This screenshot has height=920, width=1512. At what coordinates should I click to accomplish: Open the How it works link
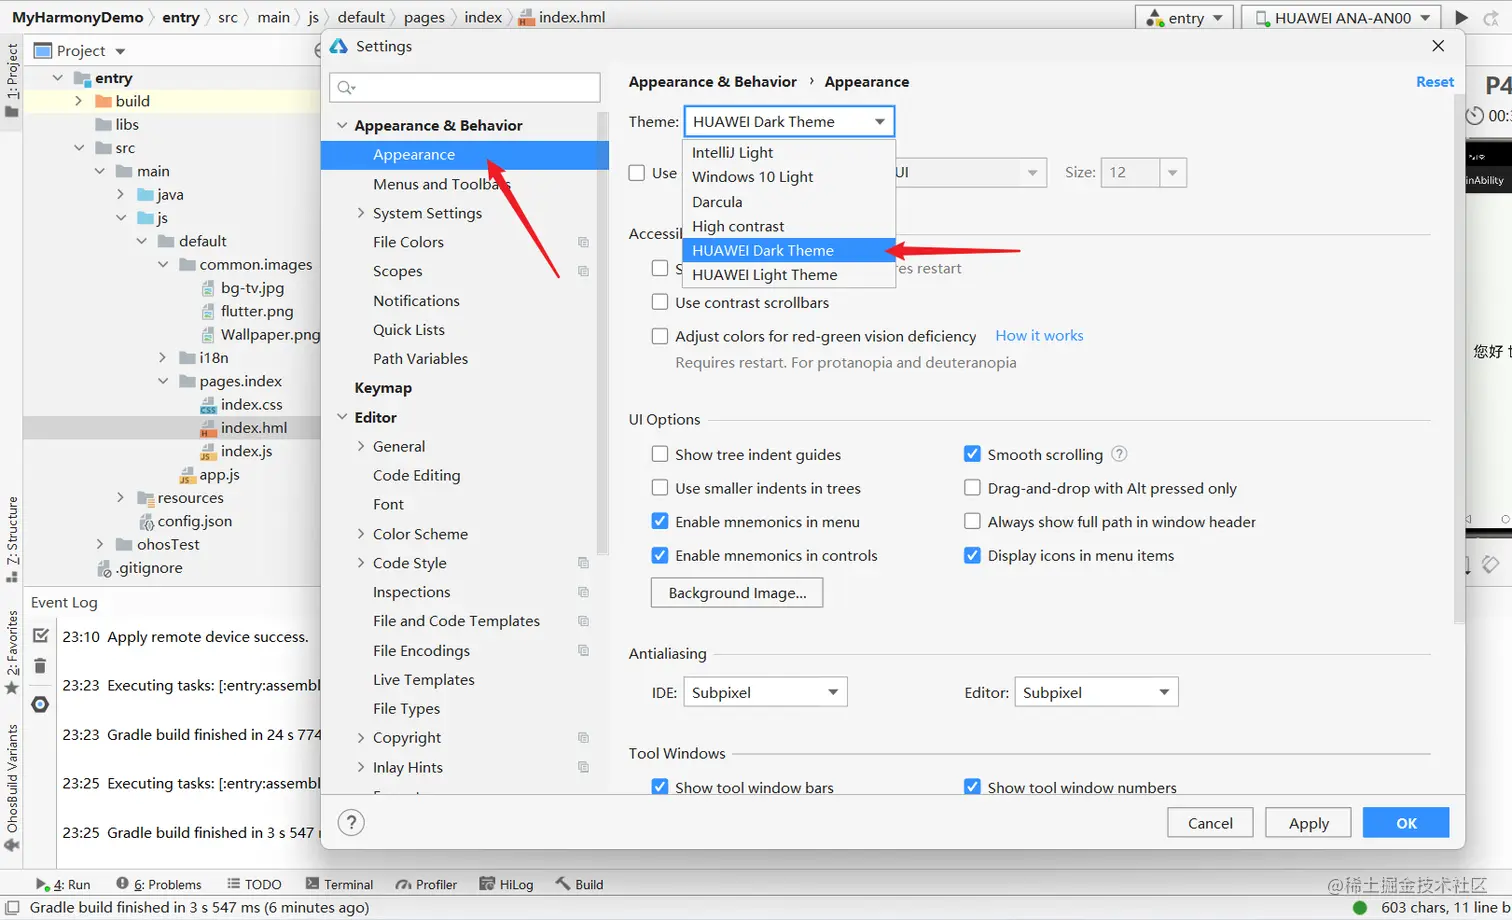click(x=1039, y=335)
